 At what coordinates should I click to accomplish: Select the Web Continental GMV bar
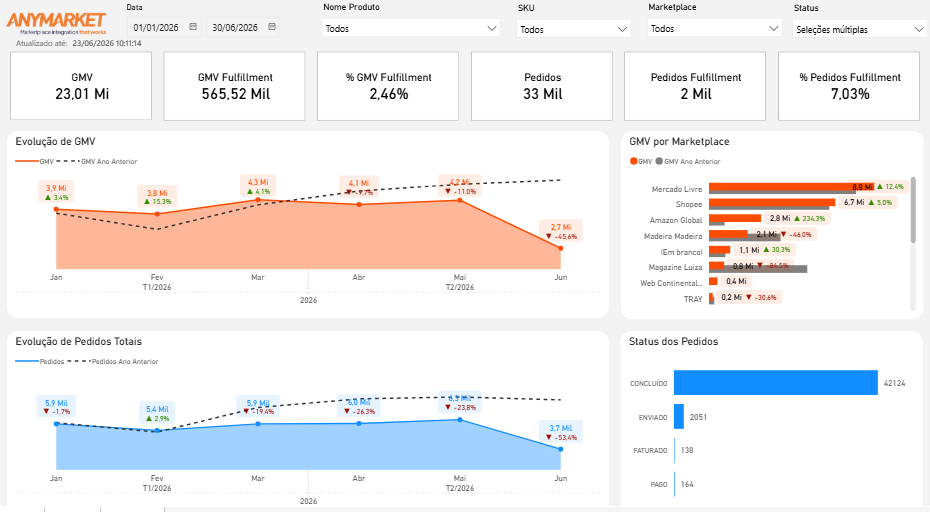[714, 281]
